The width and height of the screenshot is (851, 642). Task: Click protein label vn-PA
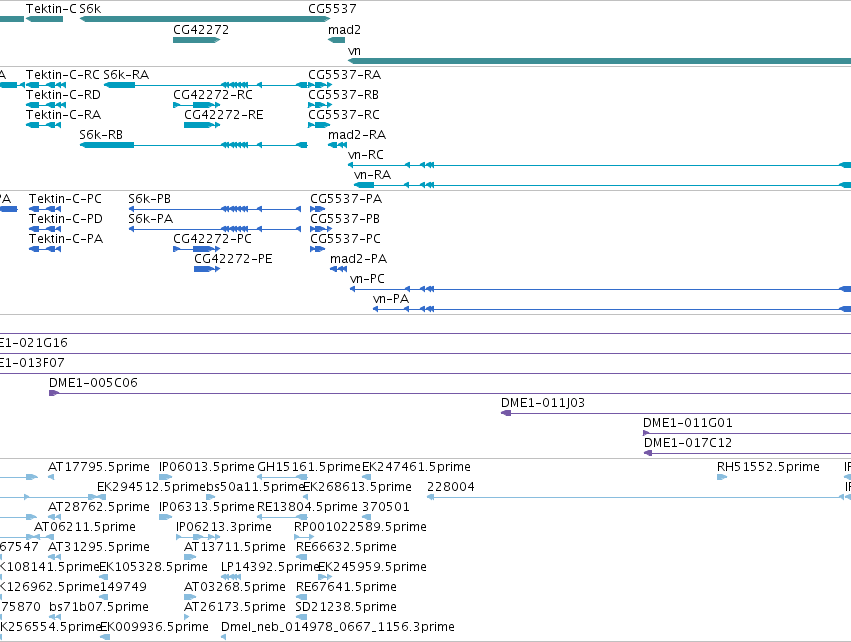coord(391,300)
